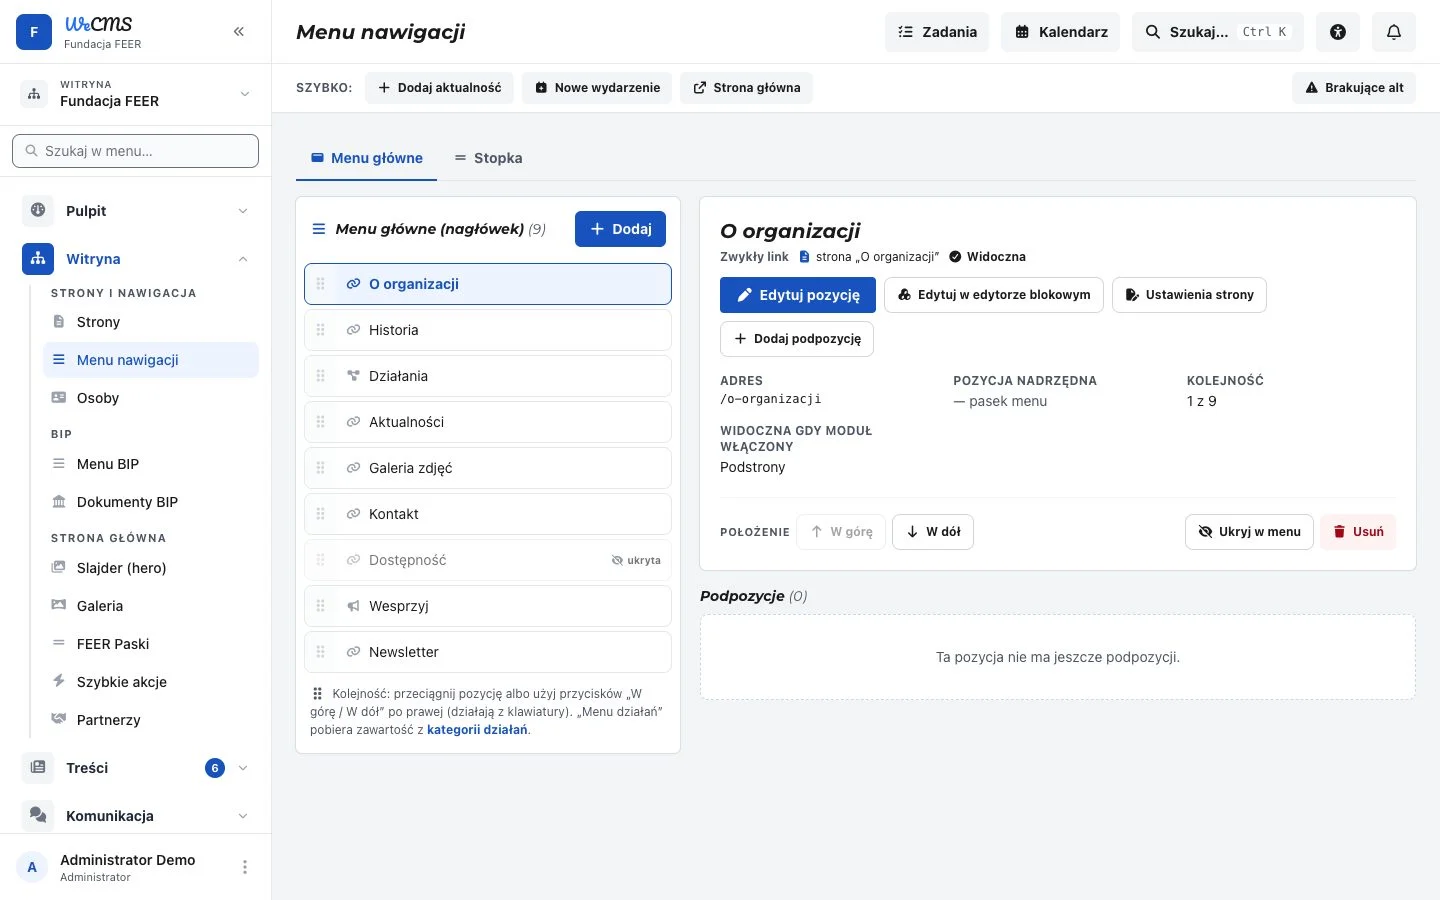Open Menu nawigacji in sidebar

coord(151,360)
